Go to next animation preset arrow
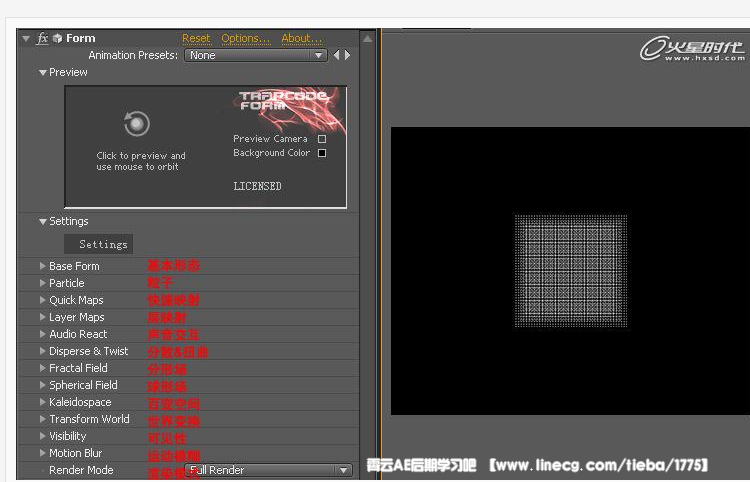The width and height of the screenshot is (750, 482). click(348, 56)
